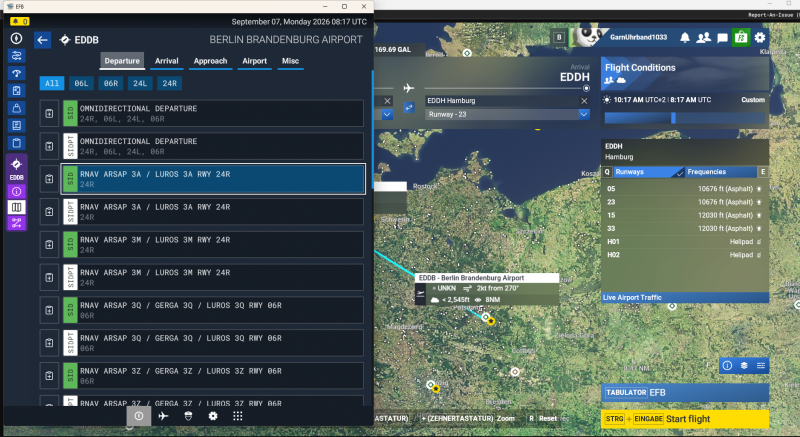Open chat bubble icon in simulator top bar
Image resolution: width=800 pixels, height=437 pixels.
(722, 38)
